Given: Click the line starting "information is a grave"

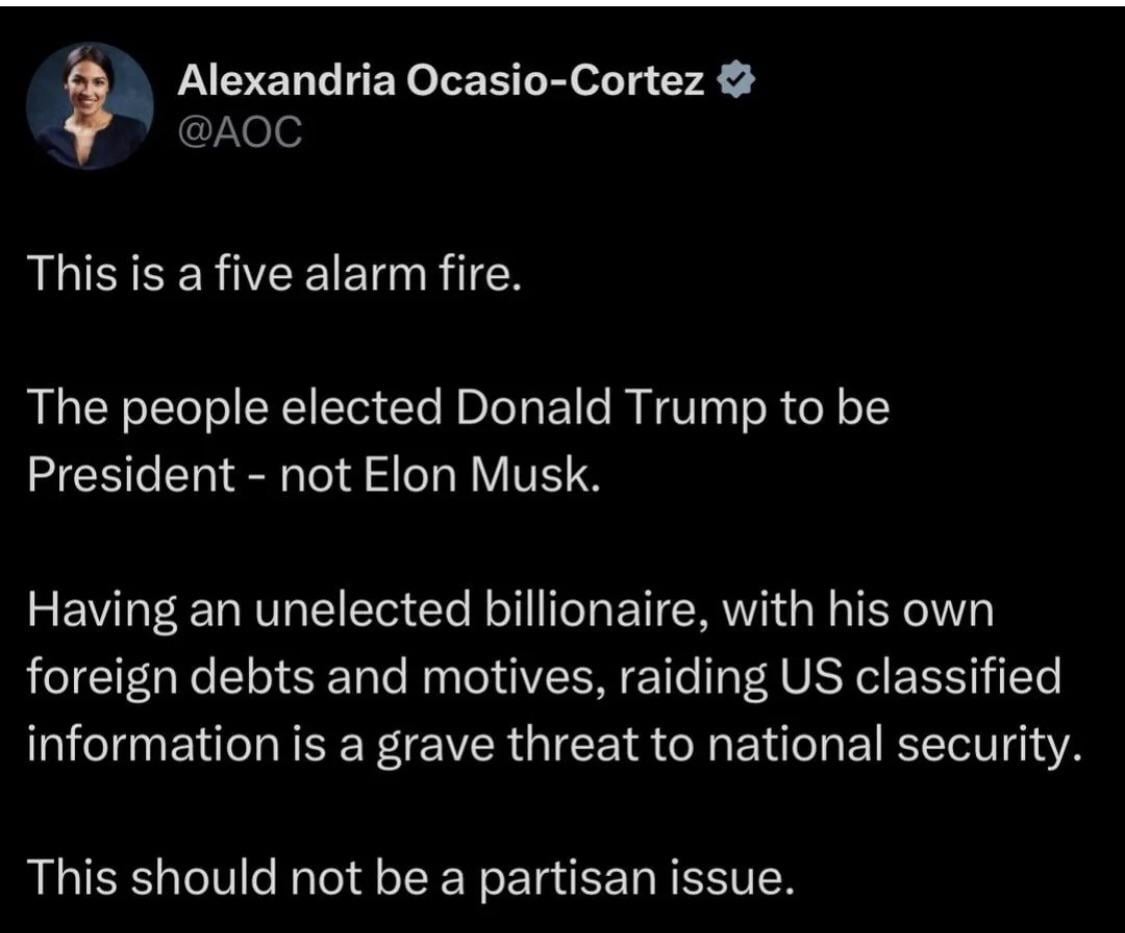Looking at the screenshot, I should 556,745.
